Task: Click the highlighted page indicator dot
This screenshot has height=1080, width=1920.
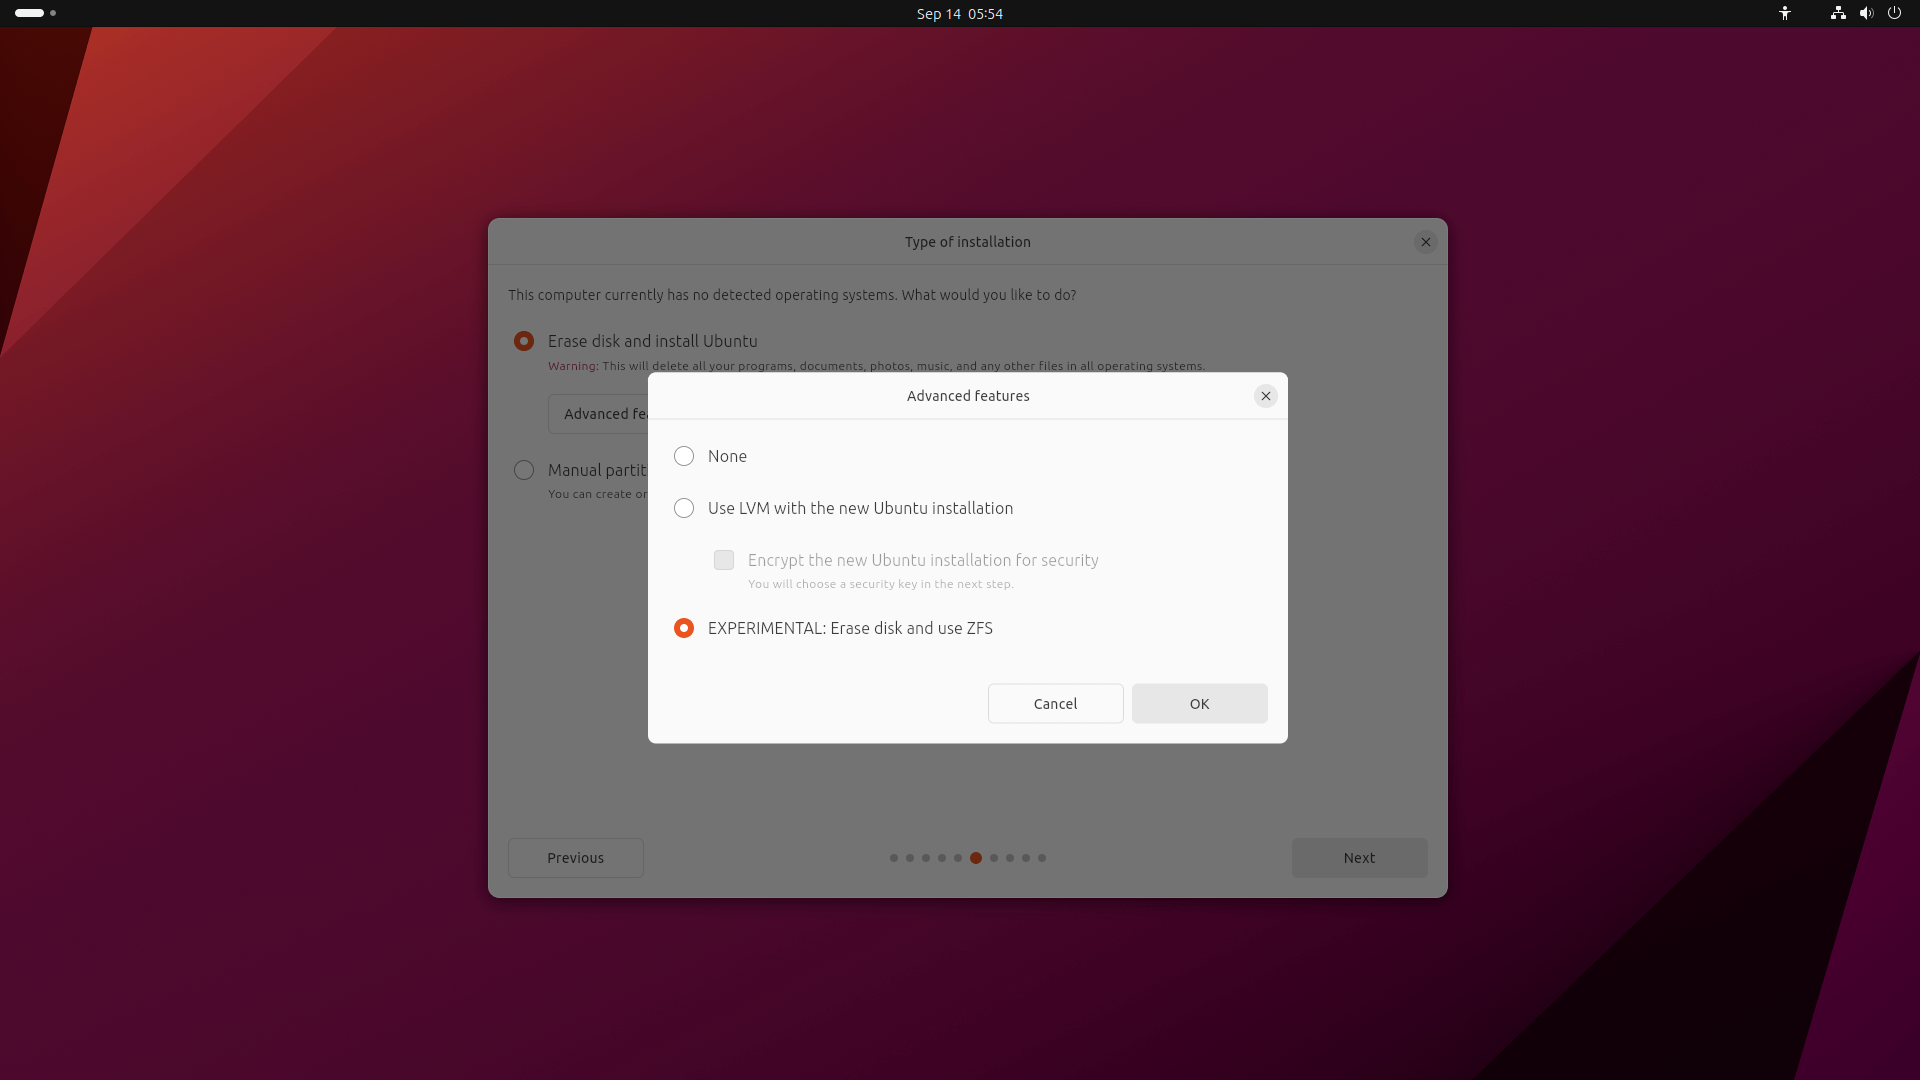Action: point(976,857)
